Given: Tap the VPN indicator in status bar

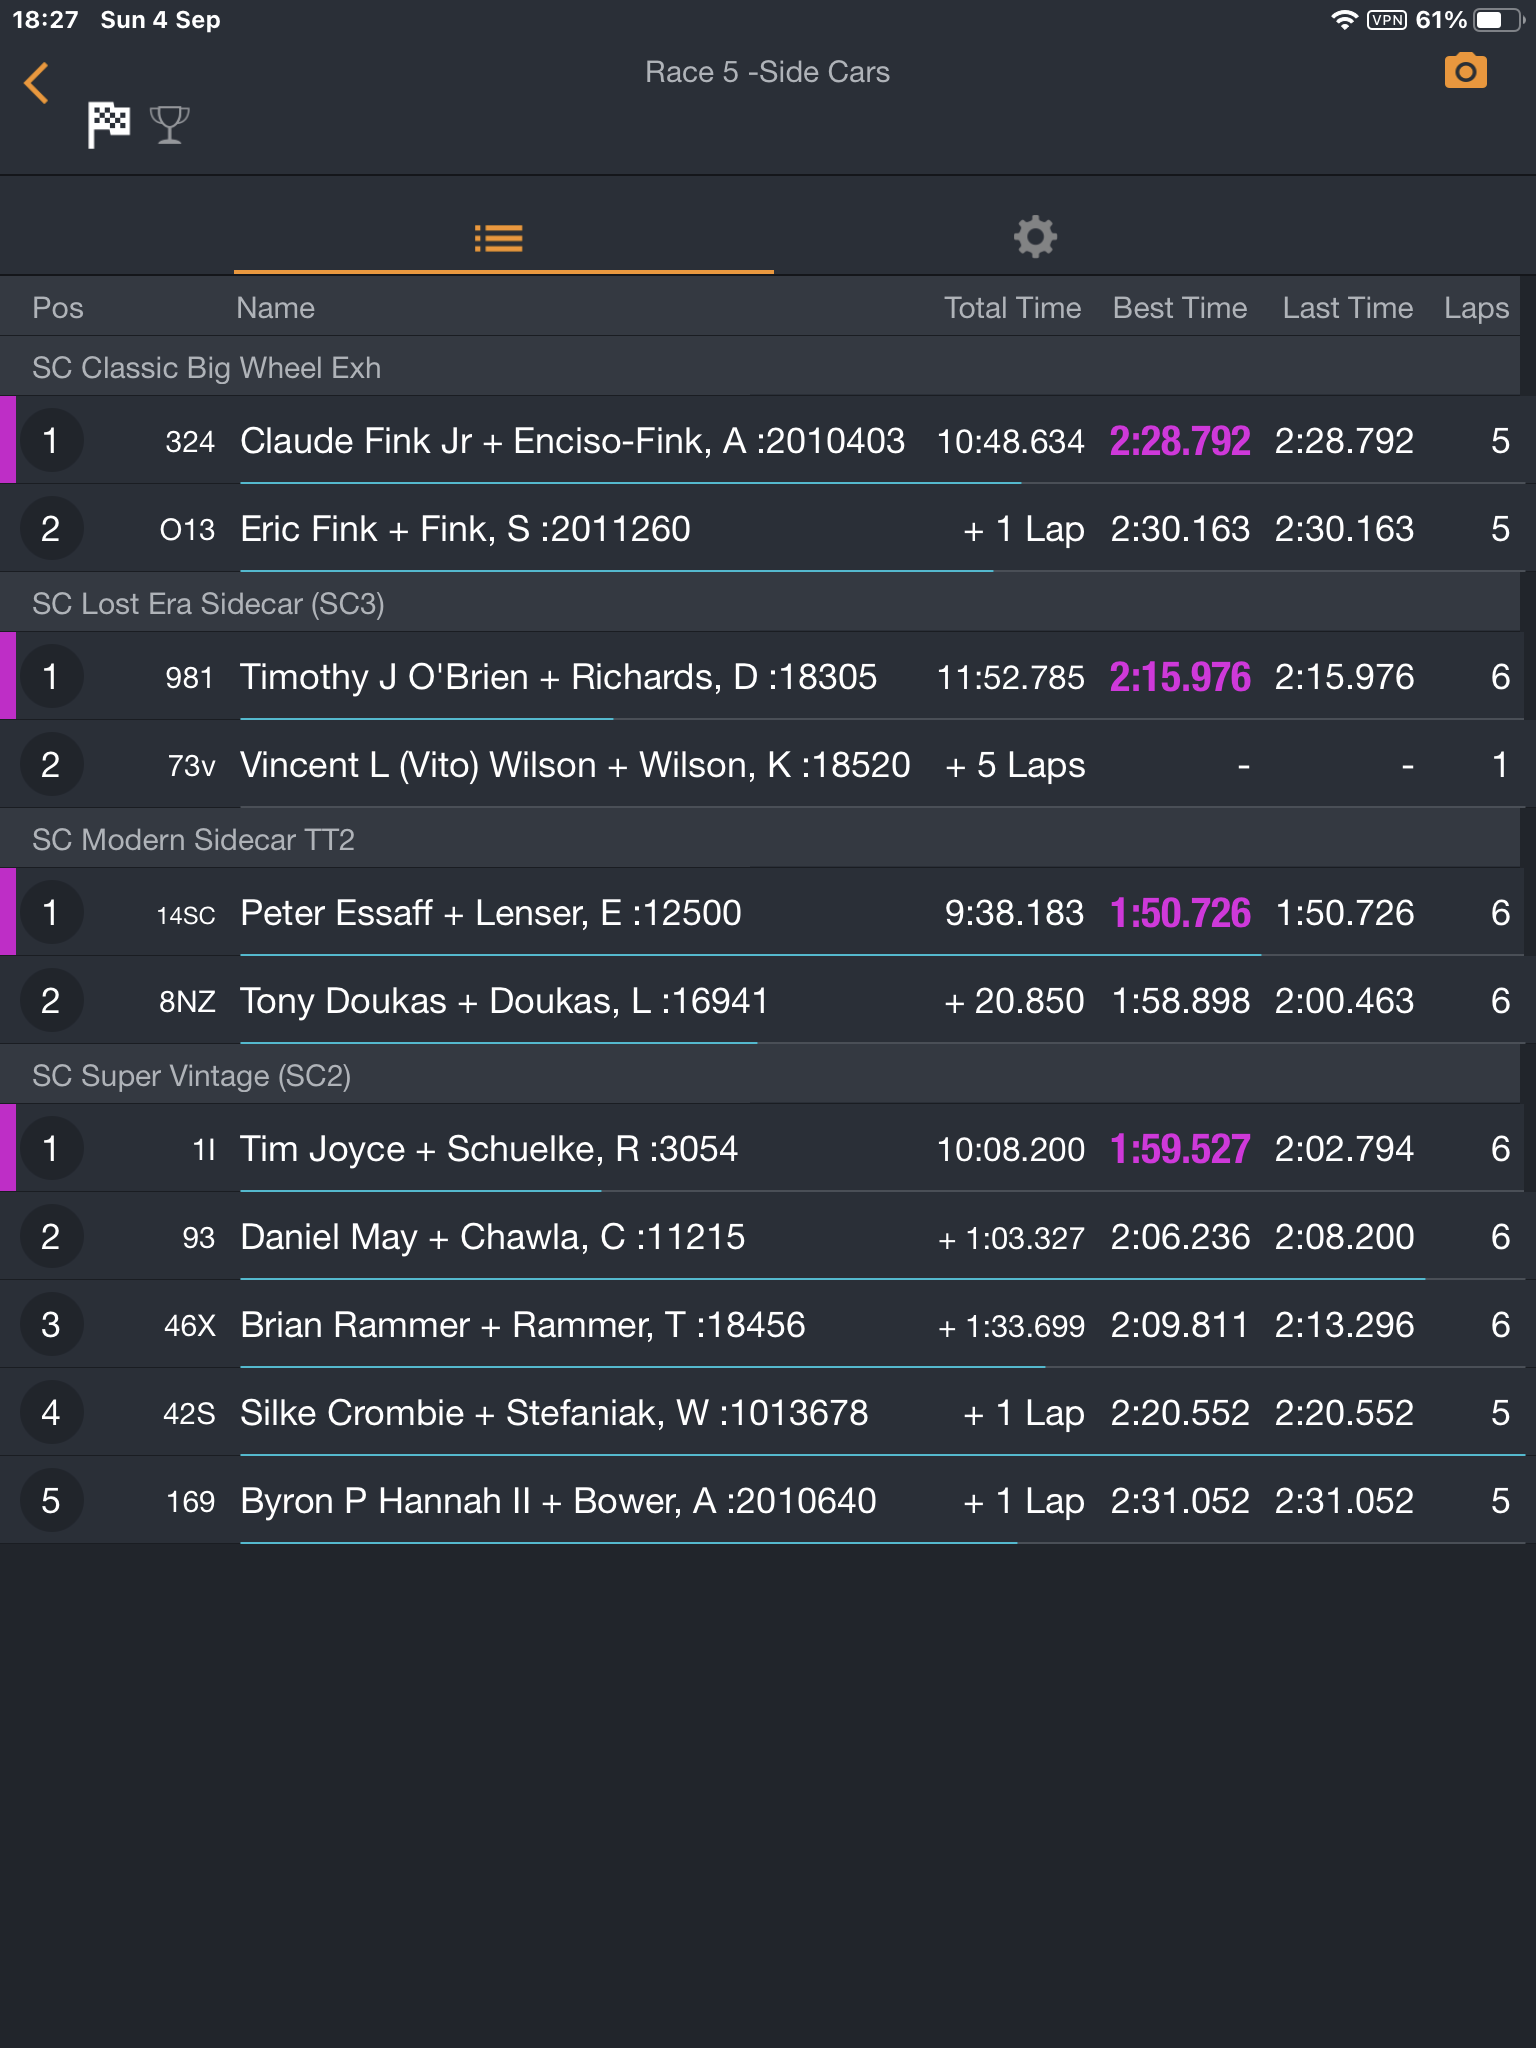Looking at the screenshot, I should point(1386,20).
